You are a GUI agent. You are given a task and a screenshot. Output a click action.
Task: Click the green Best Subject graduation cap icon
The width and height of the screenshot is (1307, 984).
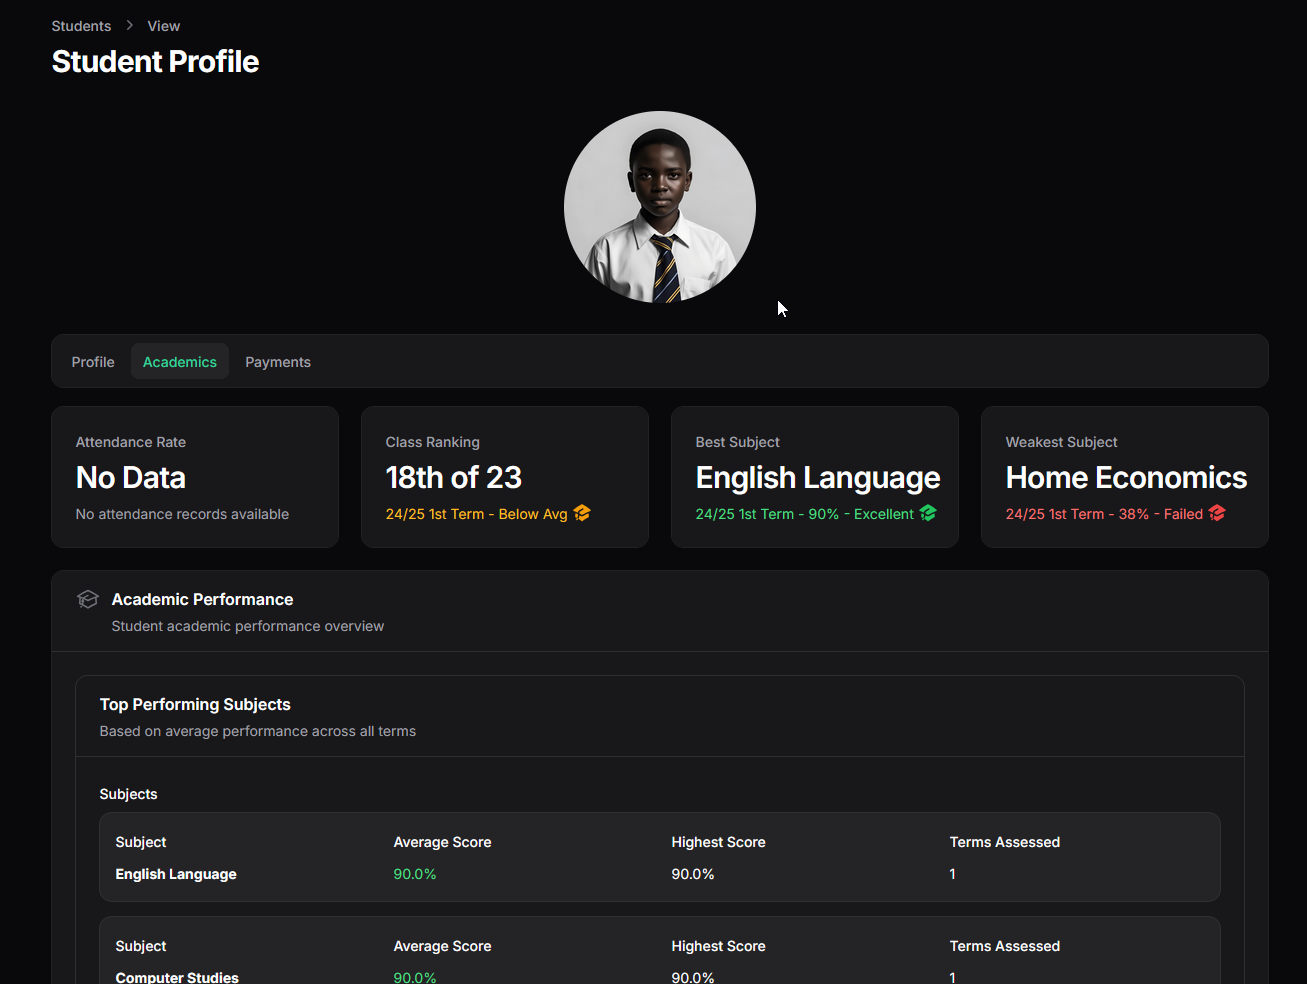(x=928, y=513)
